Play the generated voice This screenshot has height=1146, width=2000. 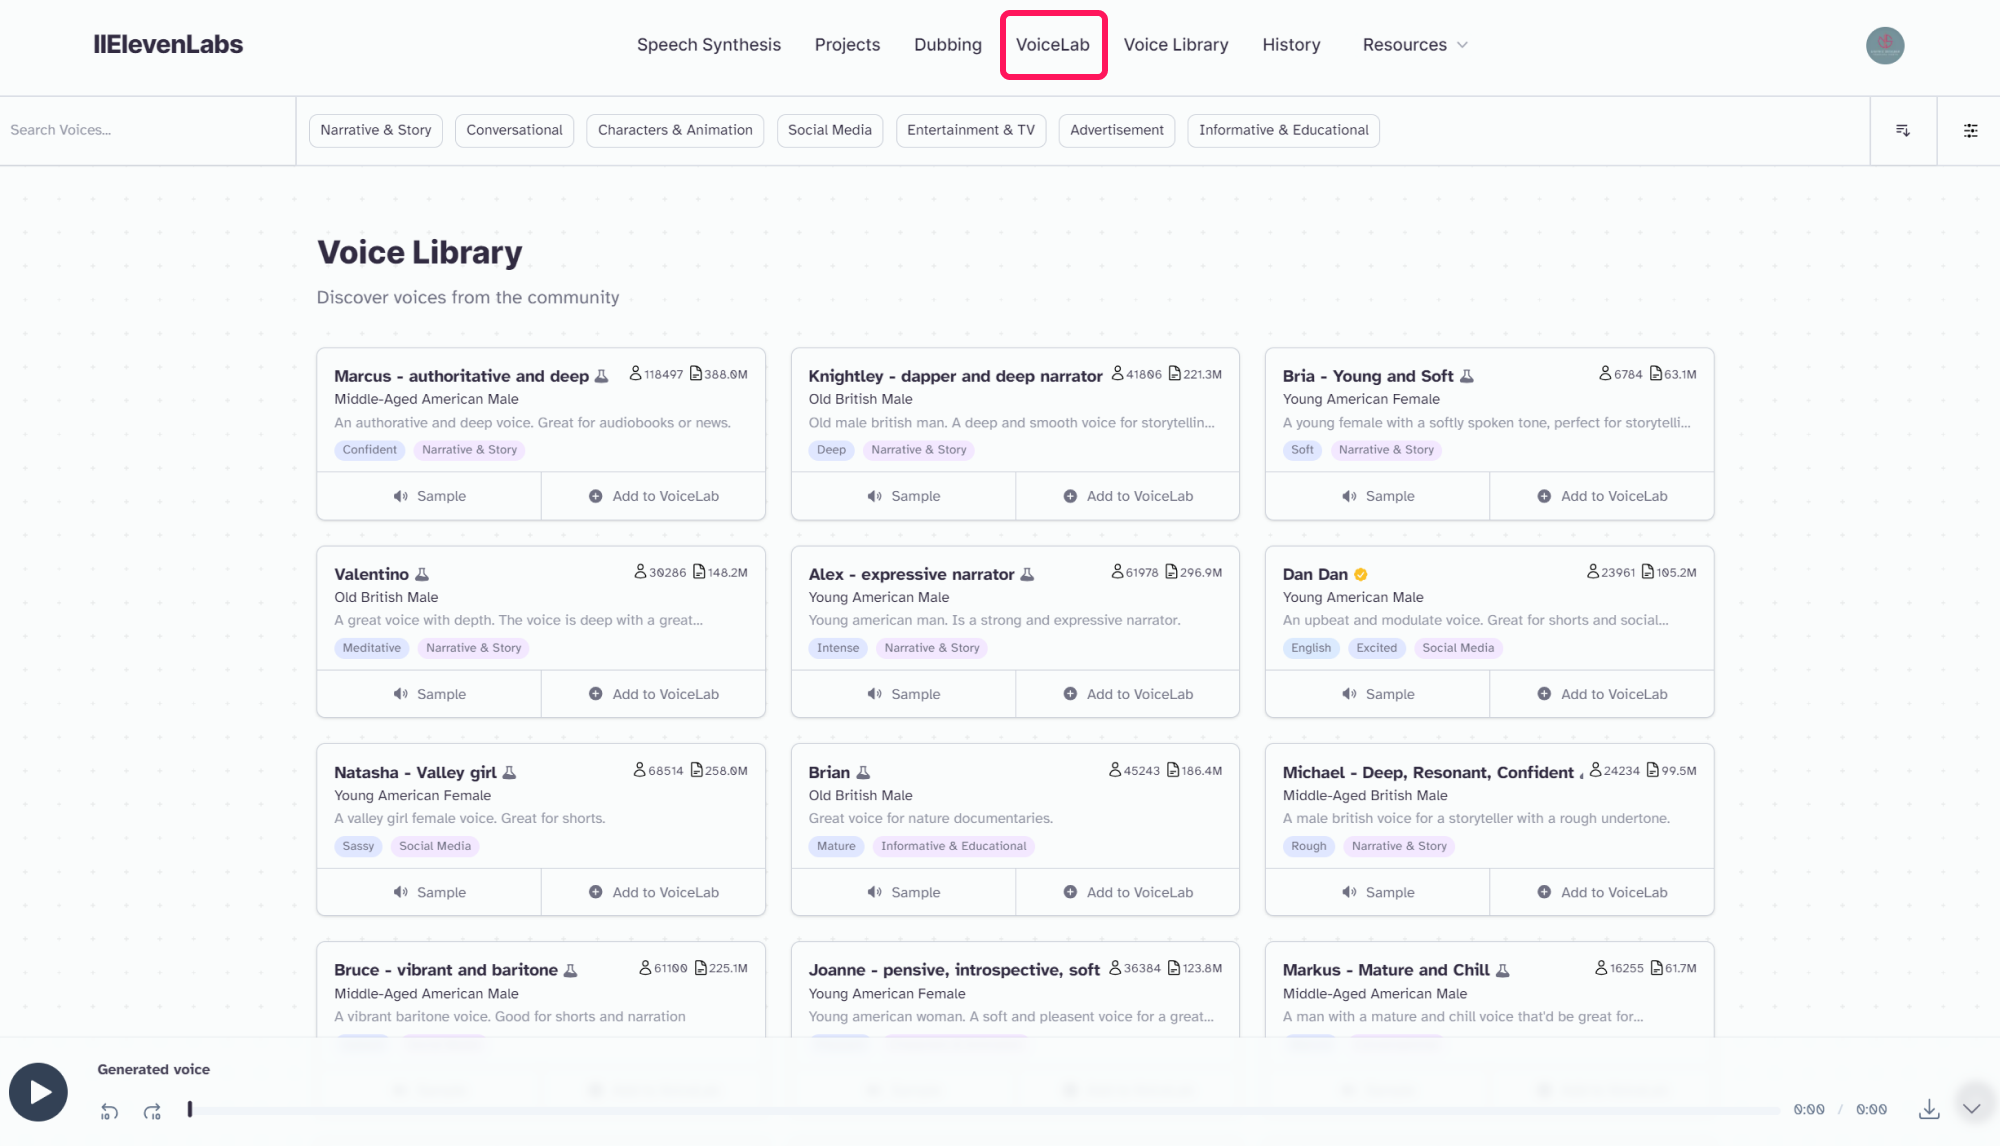39,1092
